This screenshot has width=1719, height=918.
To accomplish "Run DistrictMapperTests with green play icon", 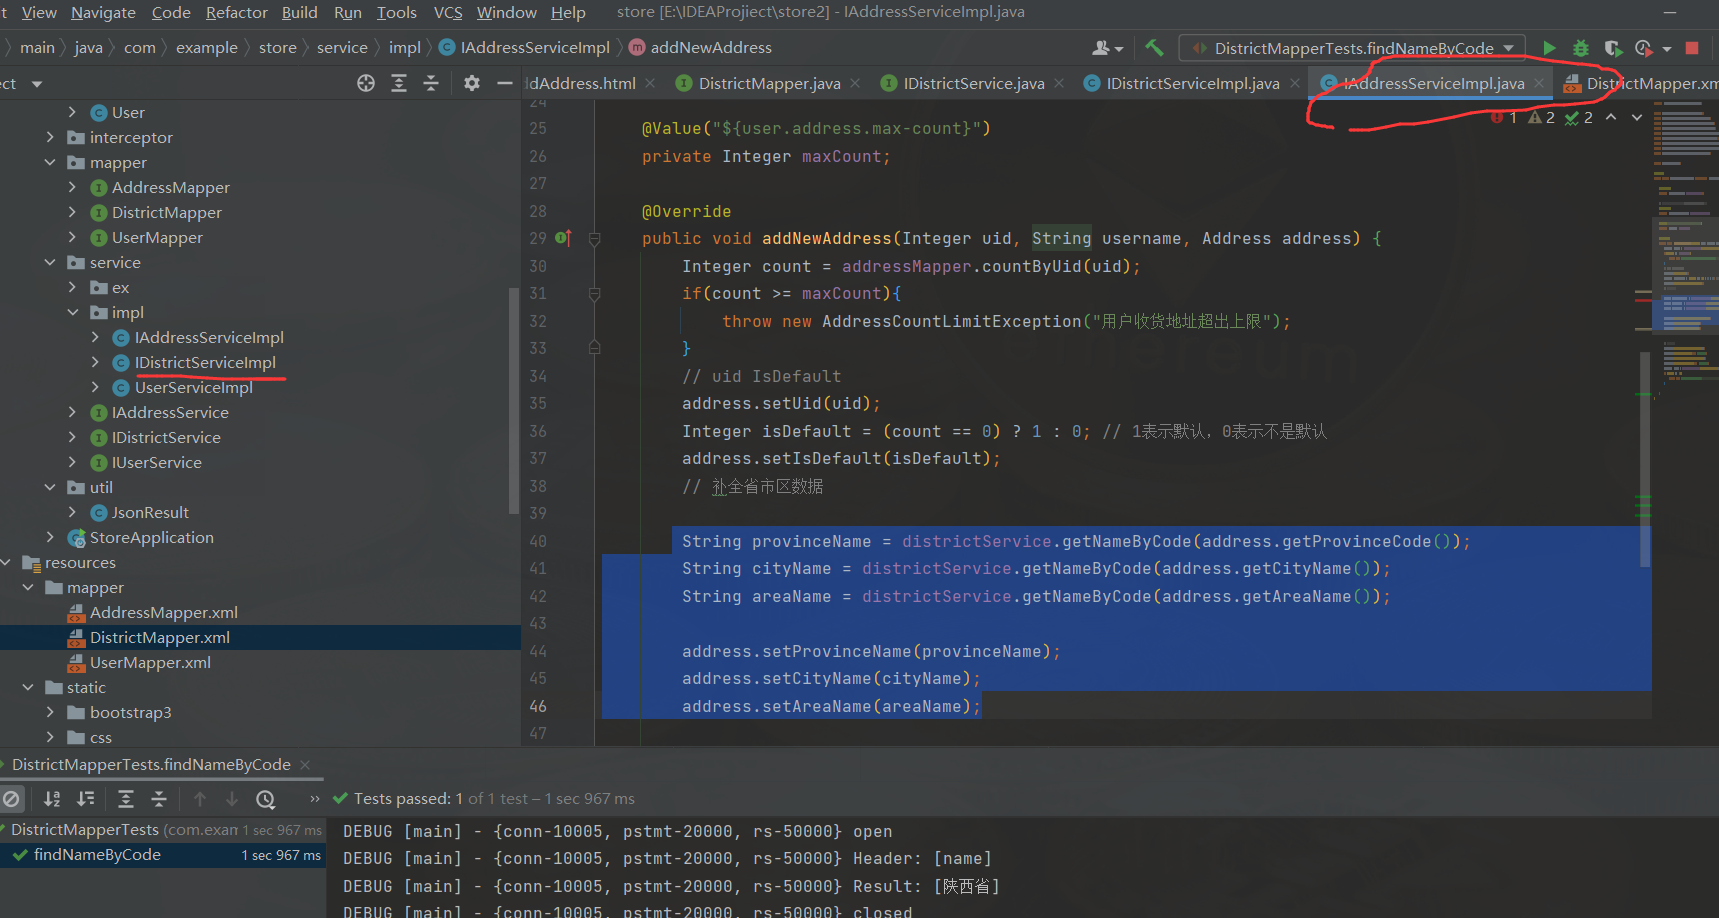I will click(1549, 48).
